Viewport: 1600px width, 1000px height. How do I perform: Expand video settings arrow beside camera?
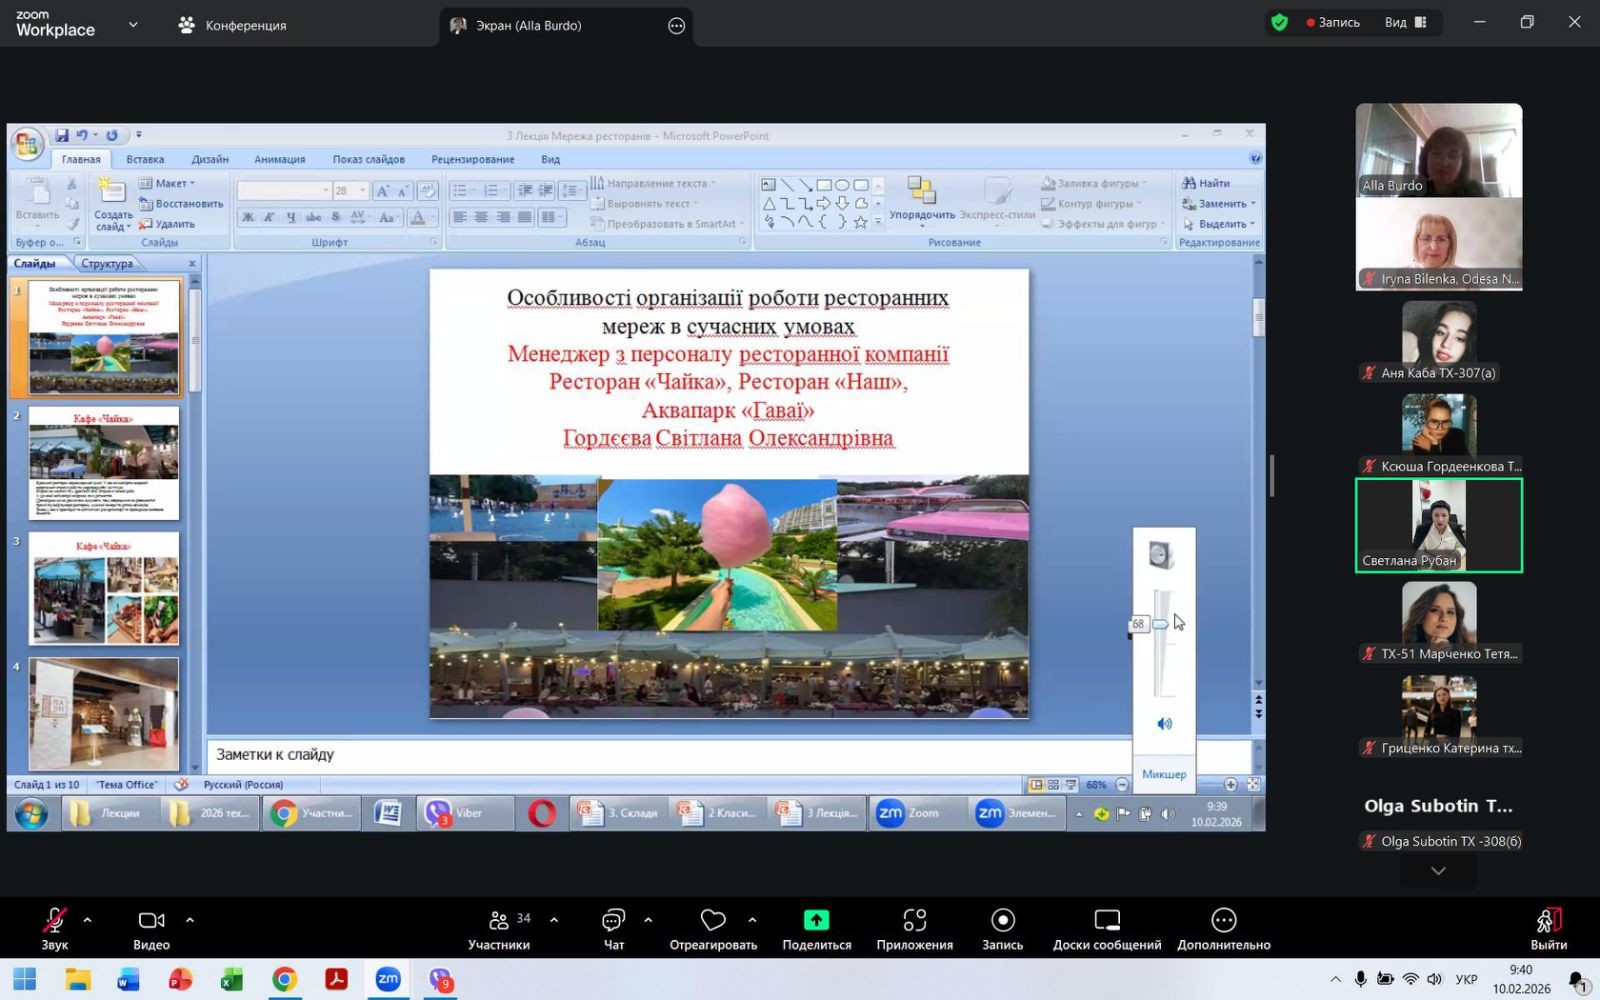[190, 920]
